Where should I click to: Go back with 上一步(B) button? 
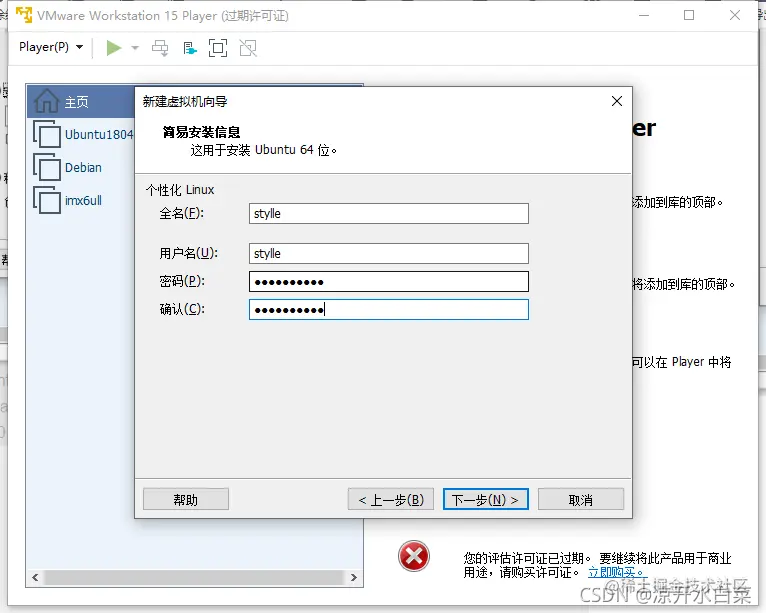point(391,499)
